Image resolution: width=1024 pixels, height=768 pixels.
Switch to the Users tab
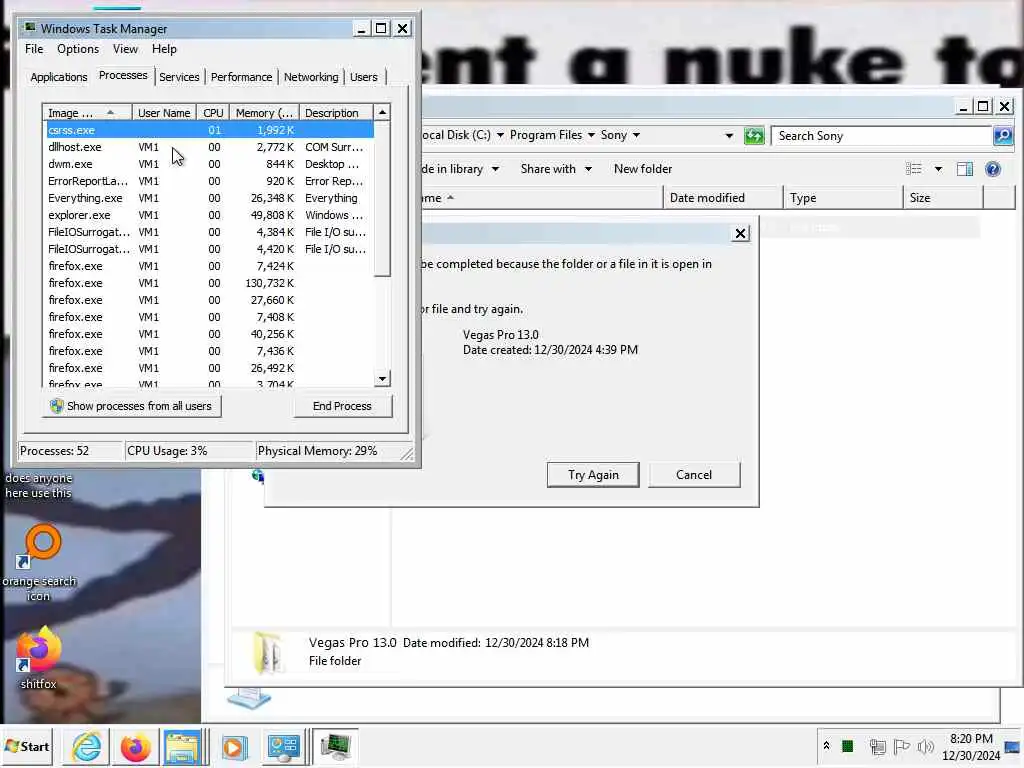[x=364, y=77]
